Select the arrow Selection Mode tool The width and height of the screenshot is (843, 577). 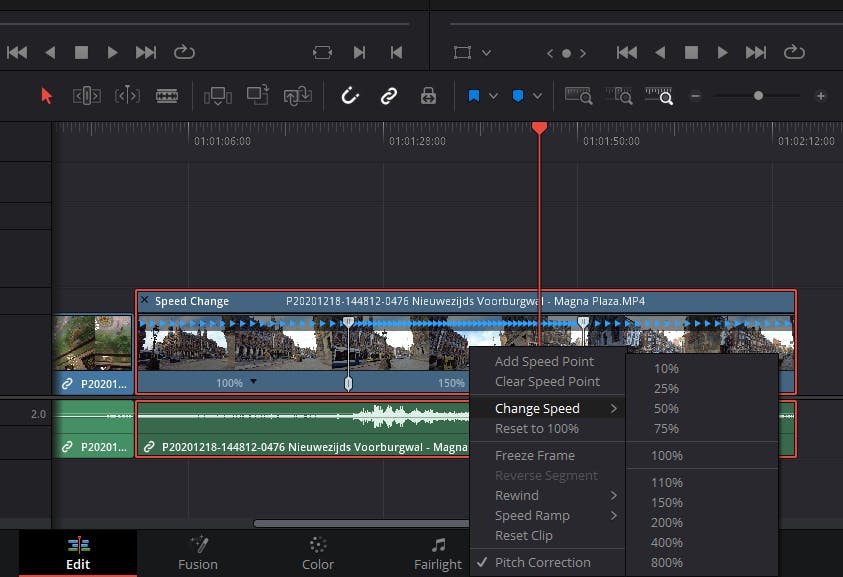[x=46, y=96]
